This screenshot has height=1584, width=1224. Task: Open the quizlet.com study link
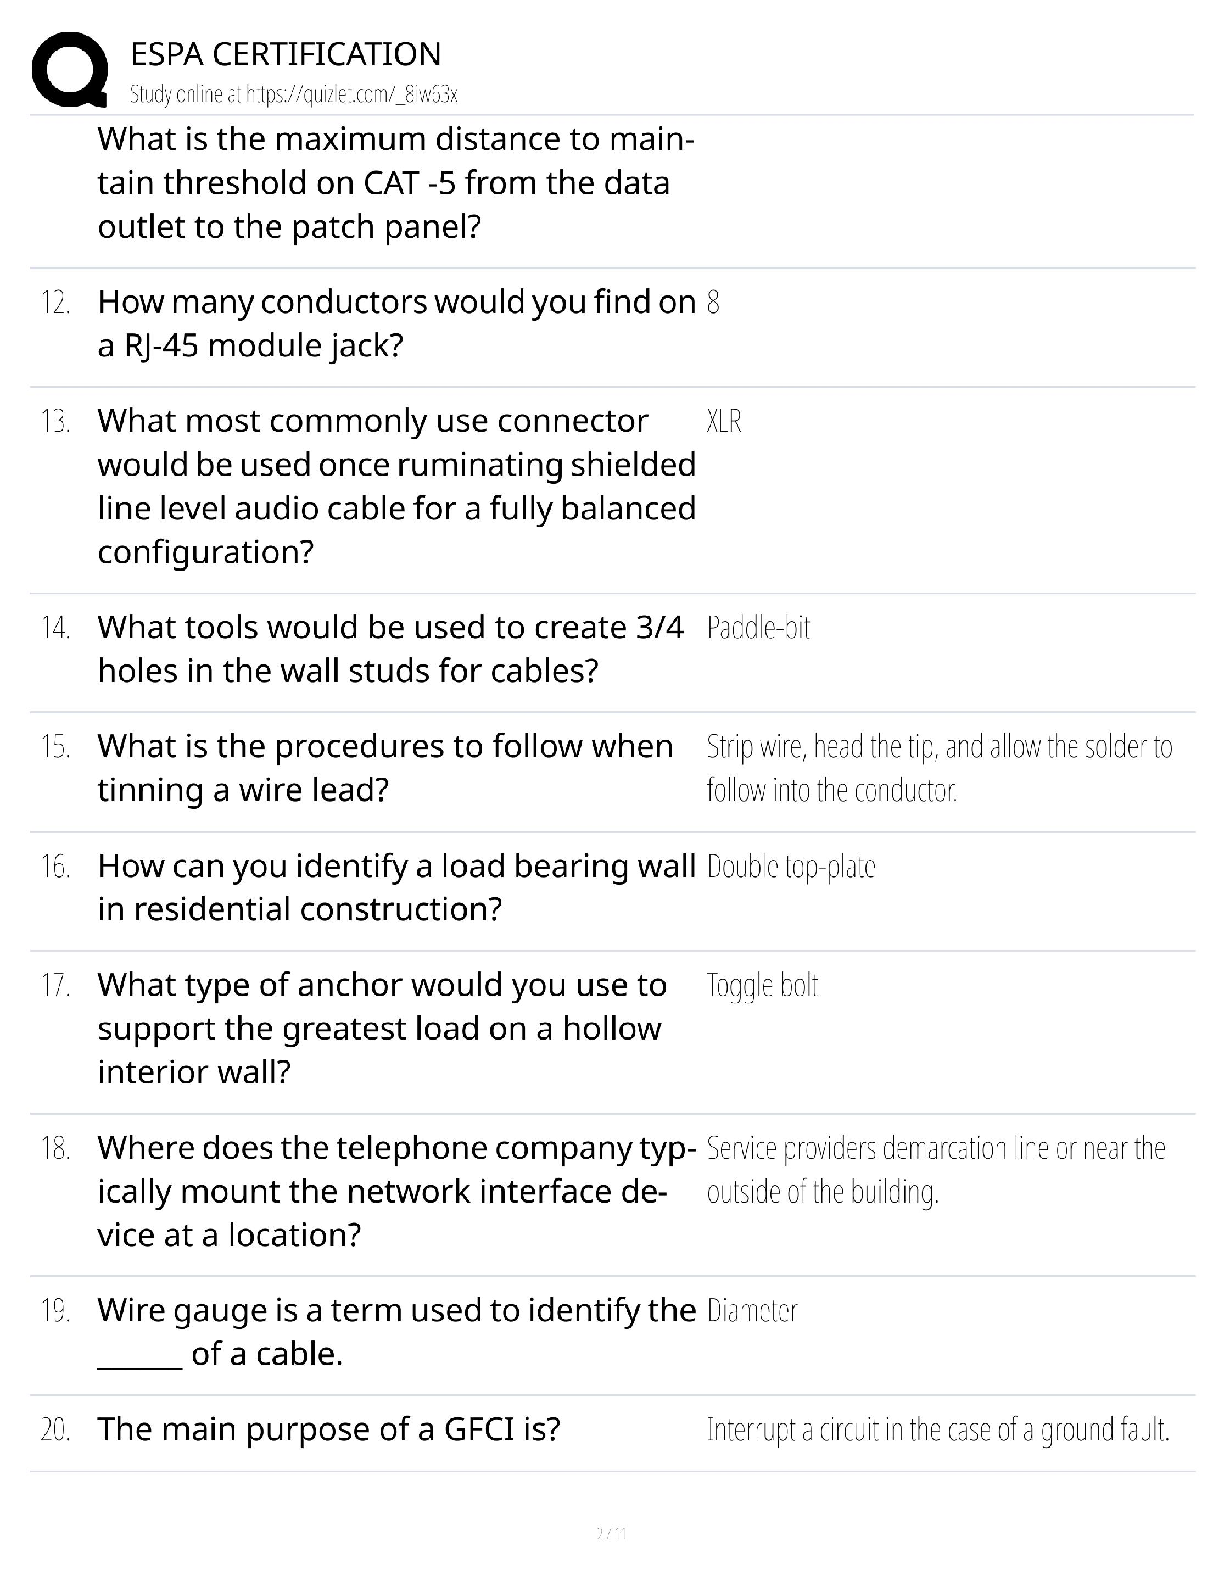click(x=293, y=95)
